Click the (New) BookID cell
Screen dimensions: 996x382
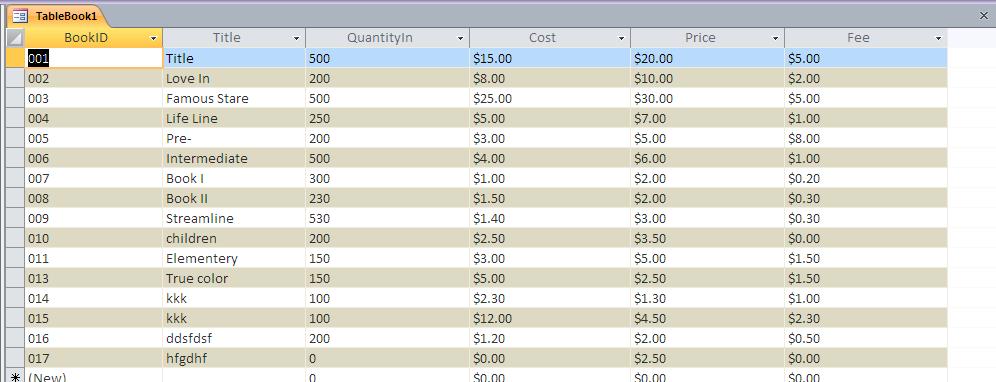pyautogui.click(x=94, y=376)
